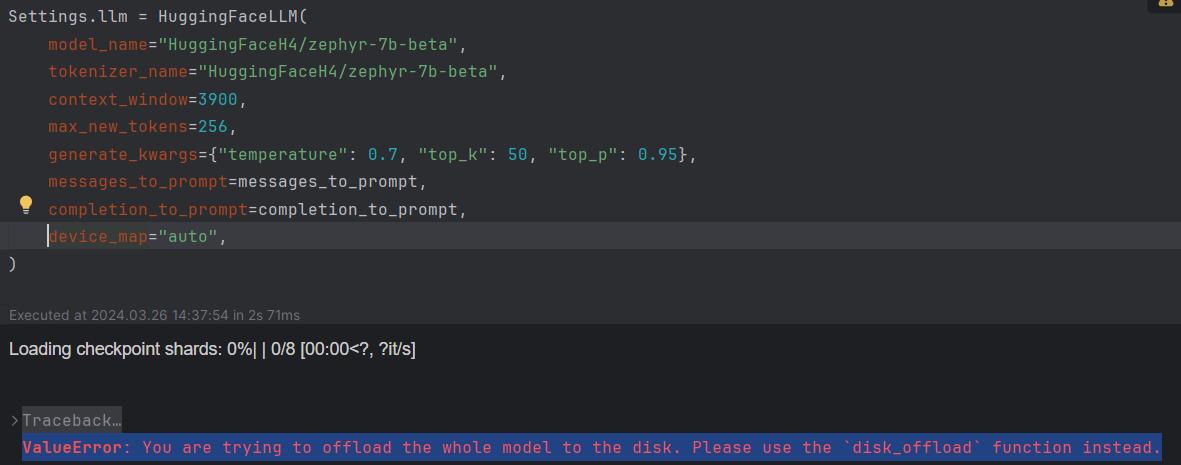
Task: Click the temperature value 0.7
Action: coord(383,154)
